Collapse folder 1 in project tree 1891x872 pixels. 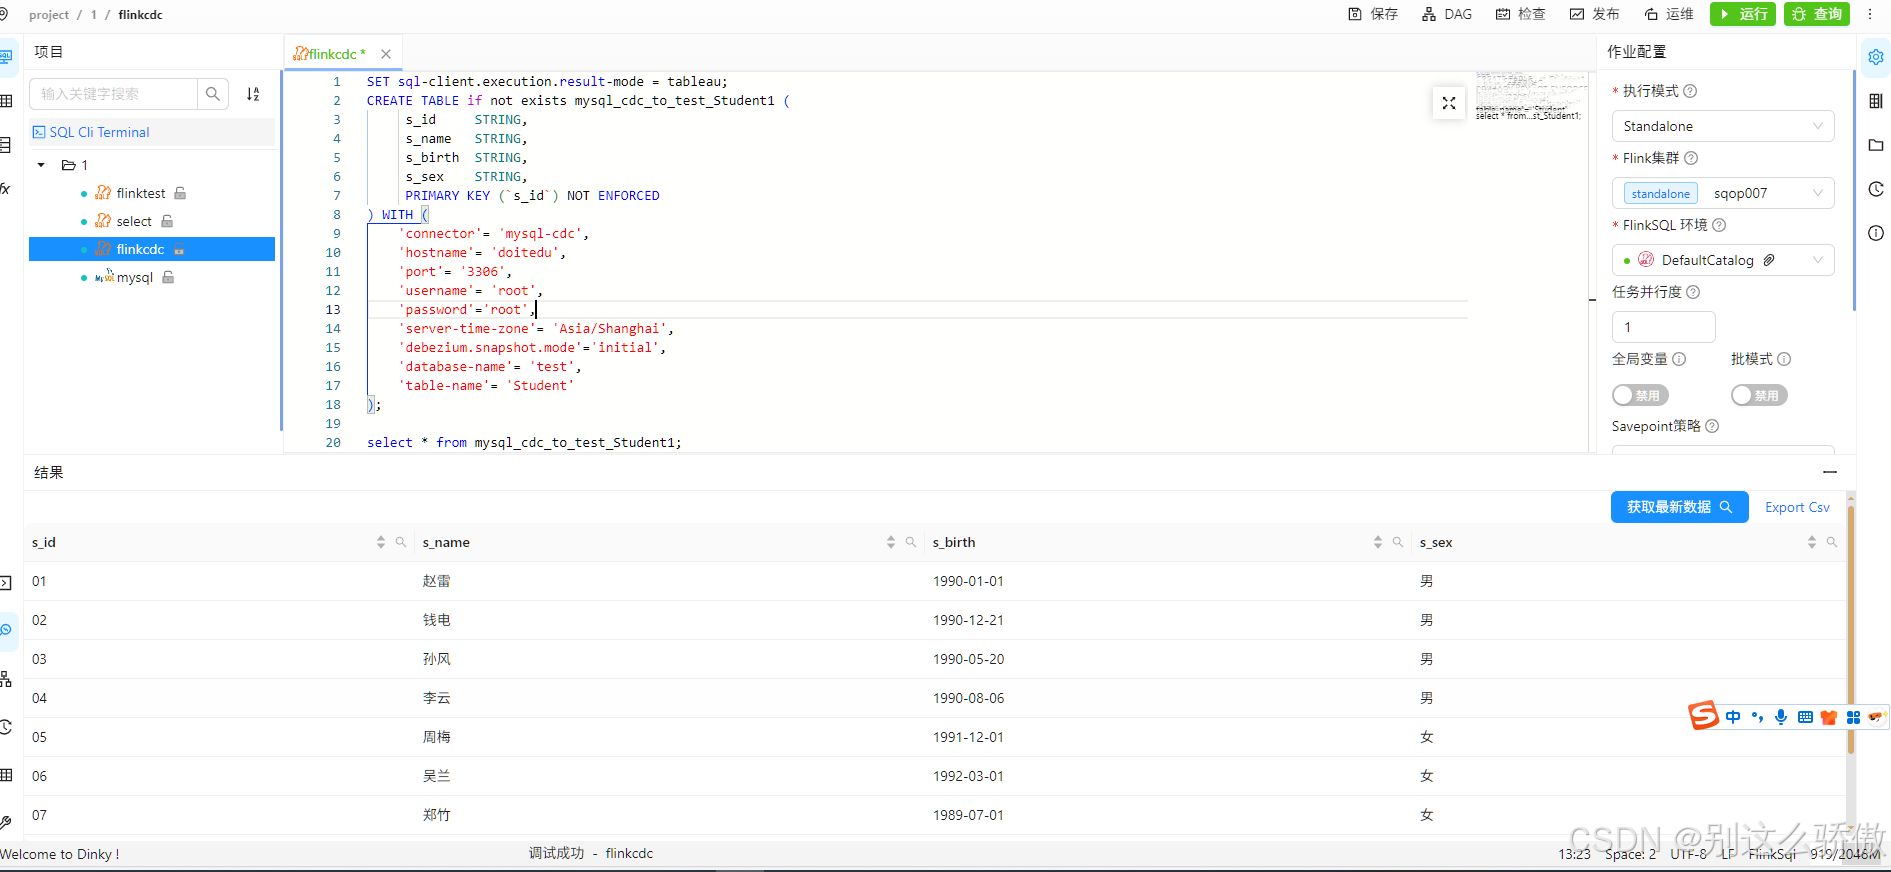[x=41, y=165]
